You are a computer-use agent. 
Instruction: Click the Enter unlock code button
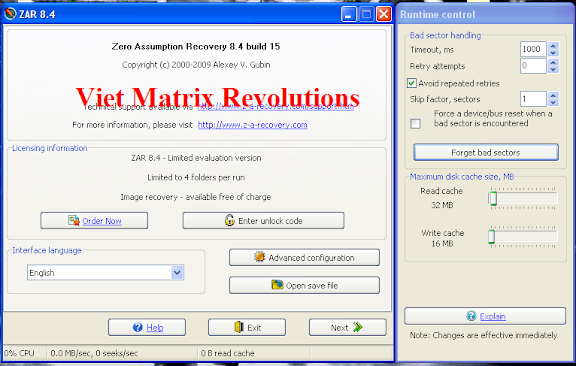[263, 220]
